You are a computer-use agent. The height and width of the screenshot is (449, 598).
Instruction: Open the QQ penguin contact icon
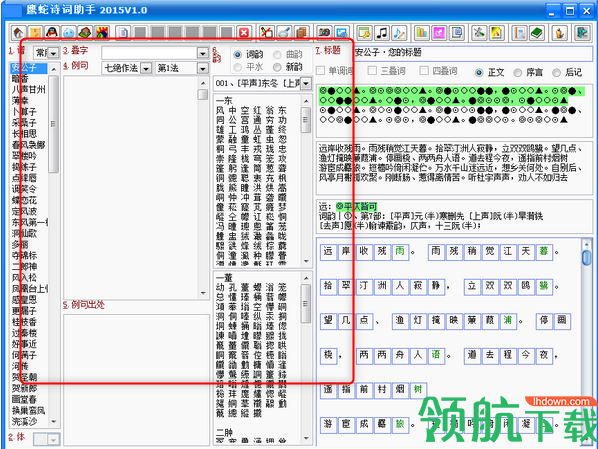pos(52,32)
